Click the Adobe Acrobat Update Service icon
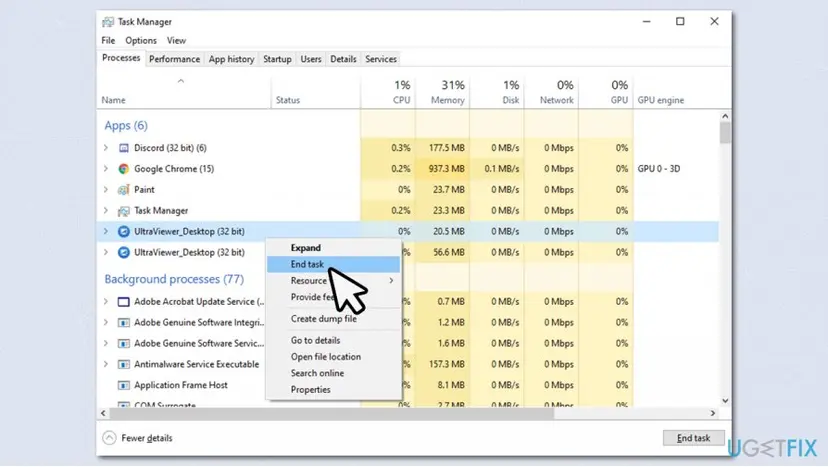The height and width of the screenshot is (467, 828). [124, 302]
